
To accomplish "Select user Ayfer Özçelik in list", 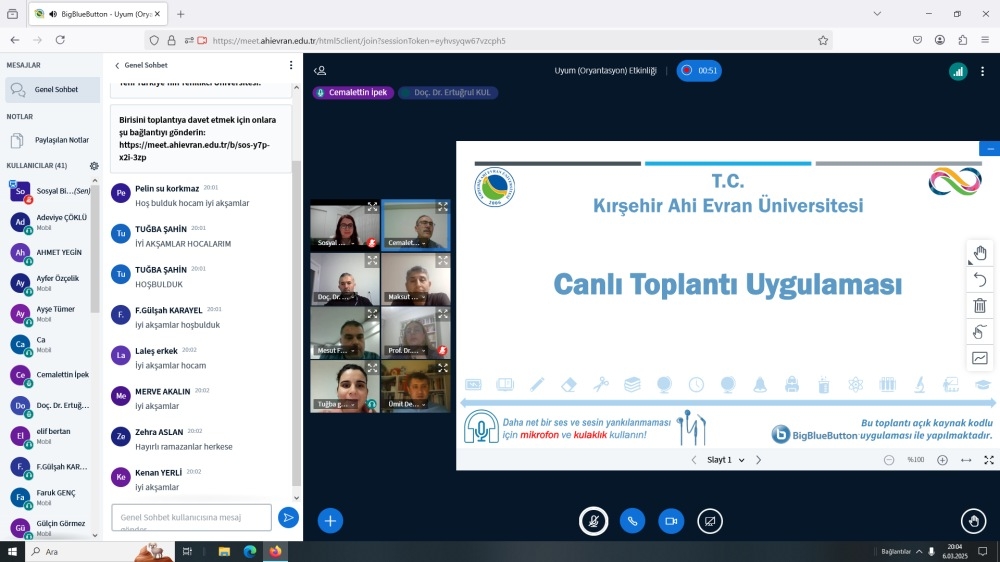I will tap(50, 283).
